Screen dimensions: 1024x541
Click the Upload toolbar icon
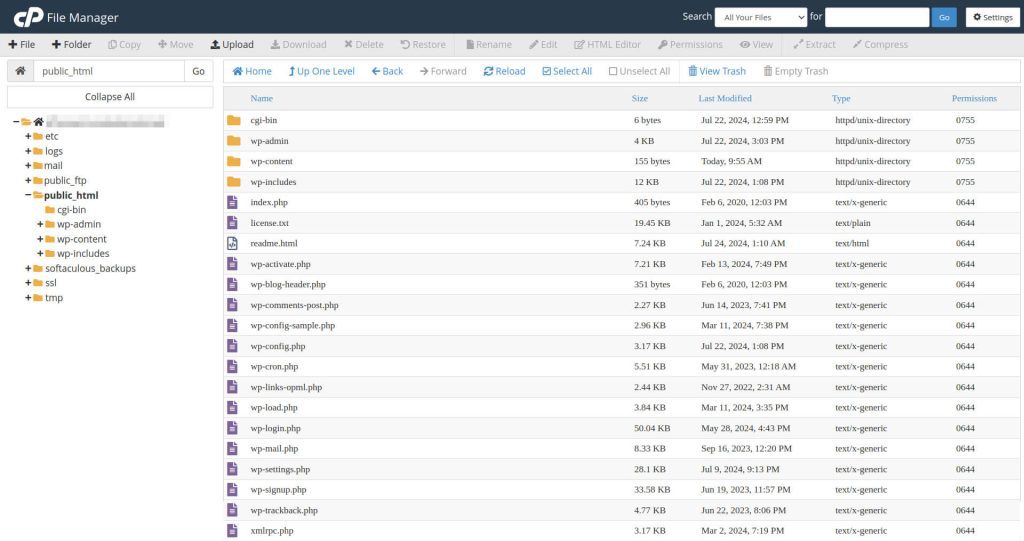(215, 44)
